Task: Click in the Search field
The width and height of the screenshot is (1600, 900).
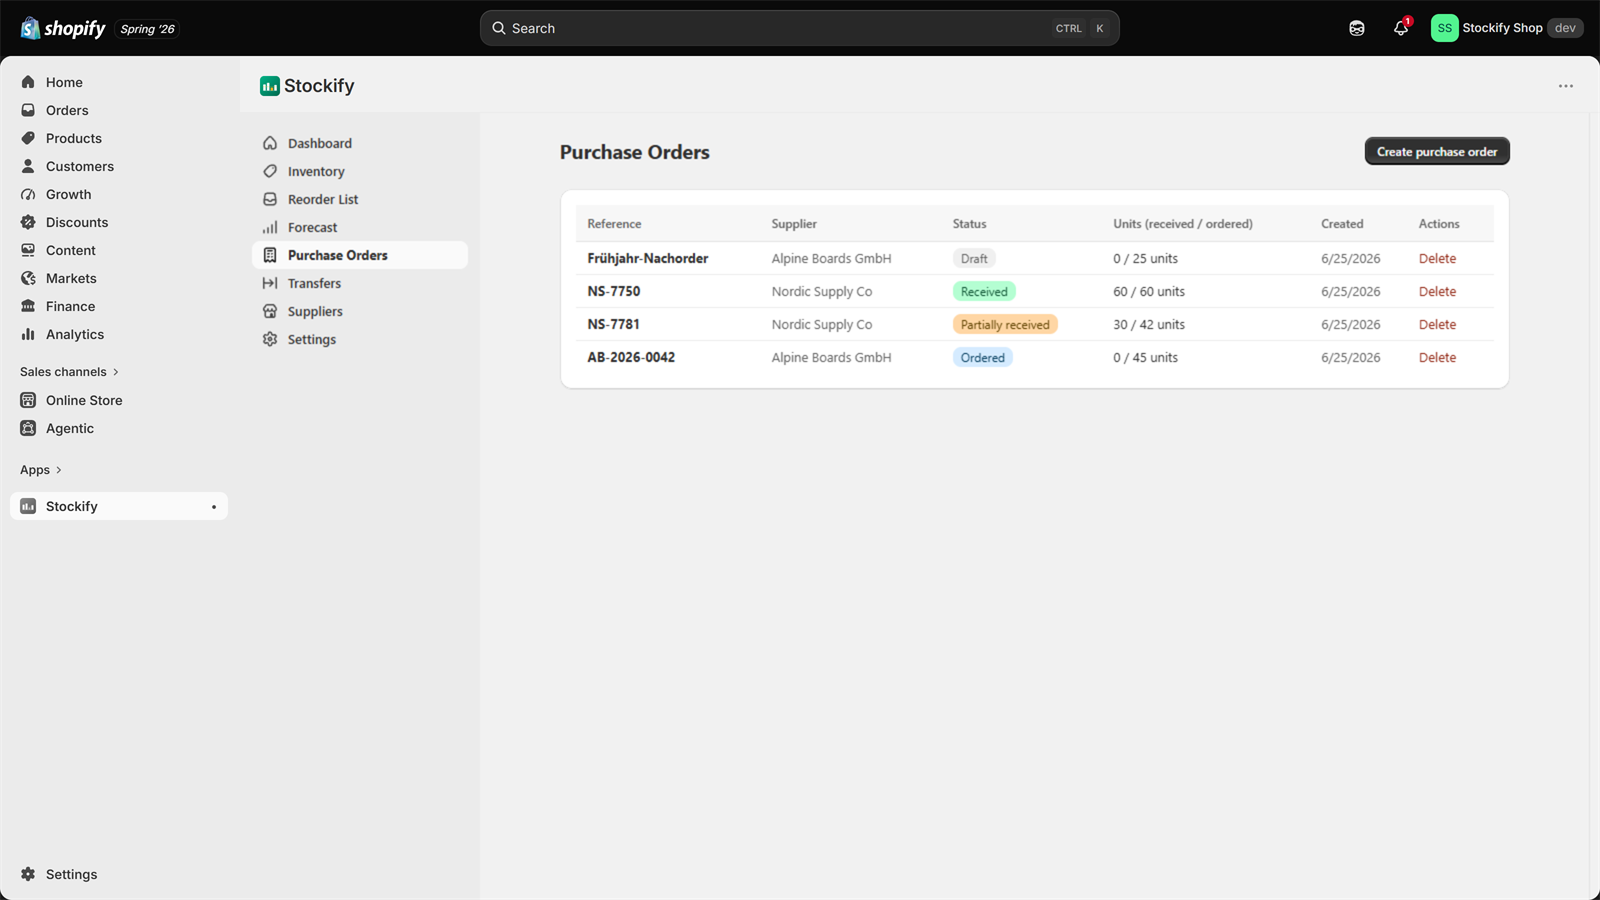Action: point(800,28)
